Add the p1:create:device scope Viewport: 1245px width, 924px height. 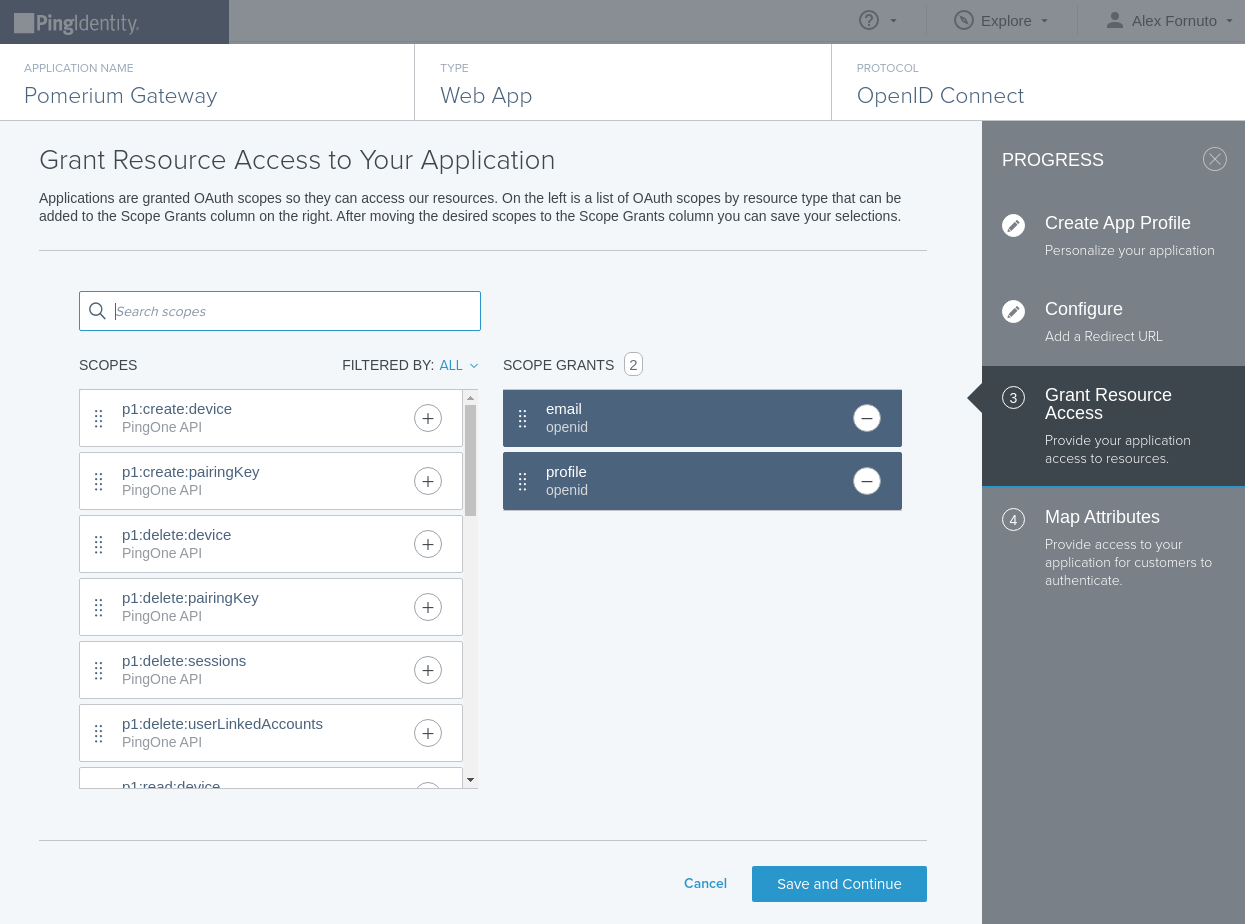[x=428, y=418]
